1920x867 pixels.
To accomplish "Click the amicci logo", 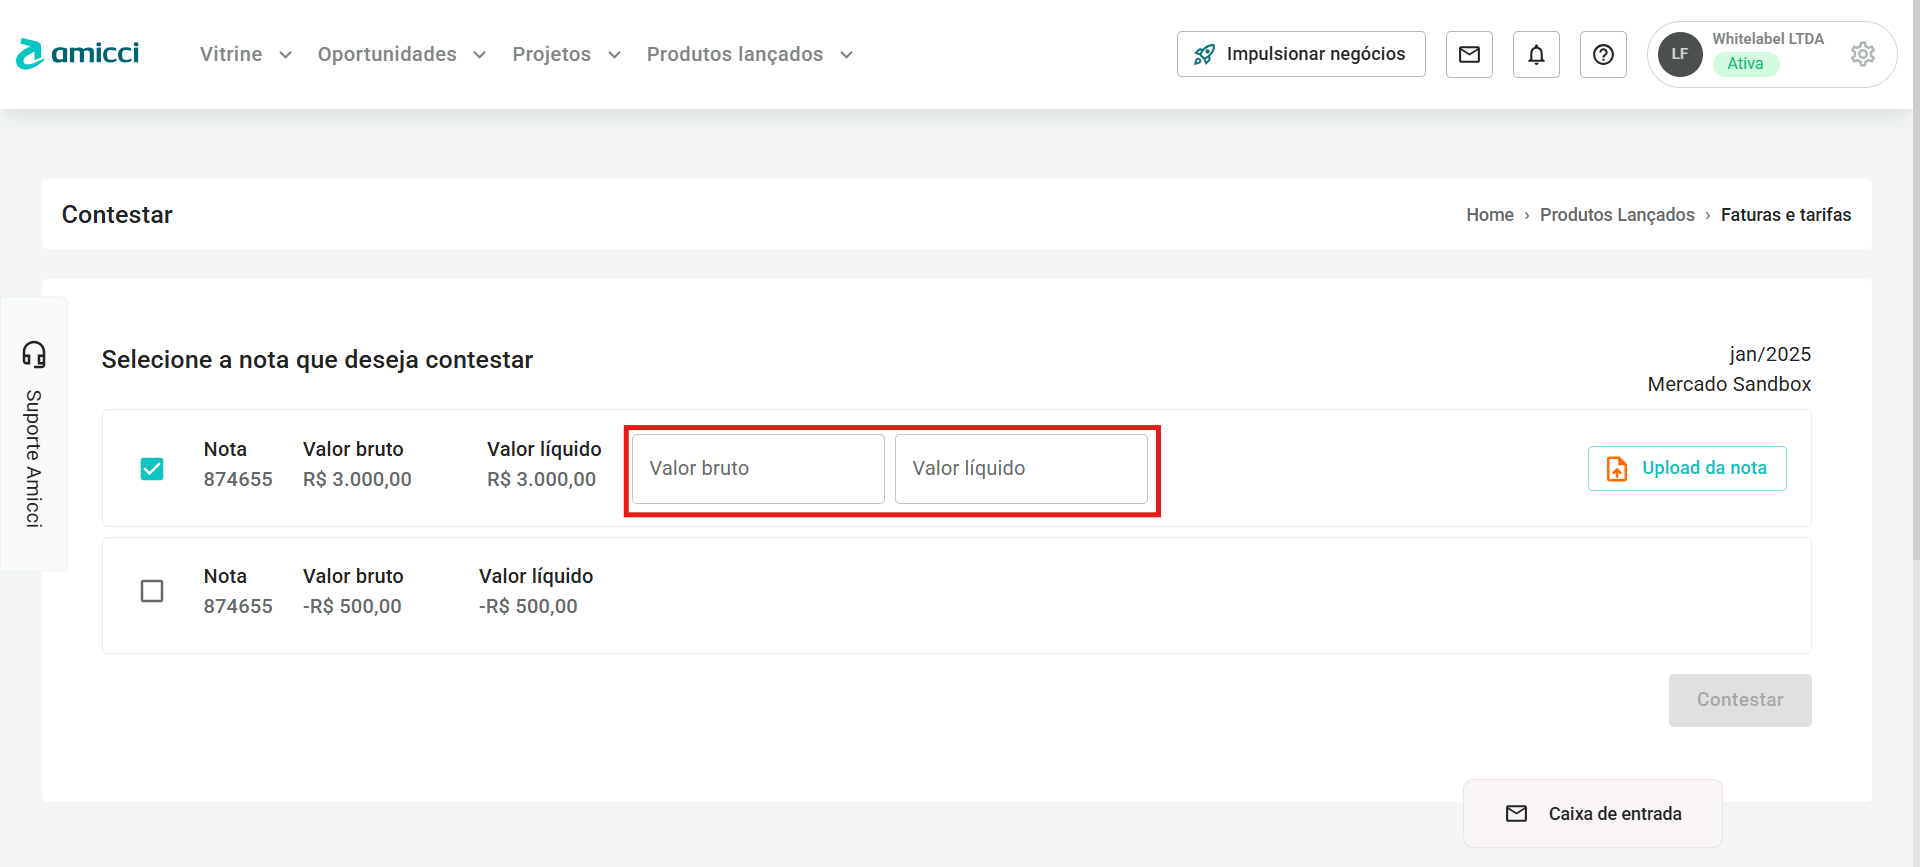I will click(78, 54).
